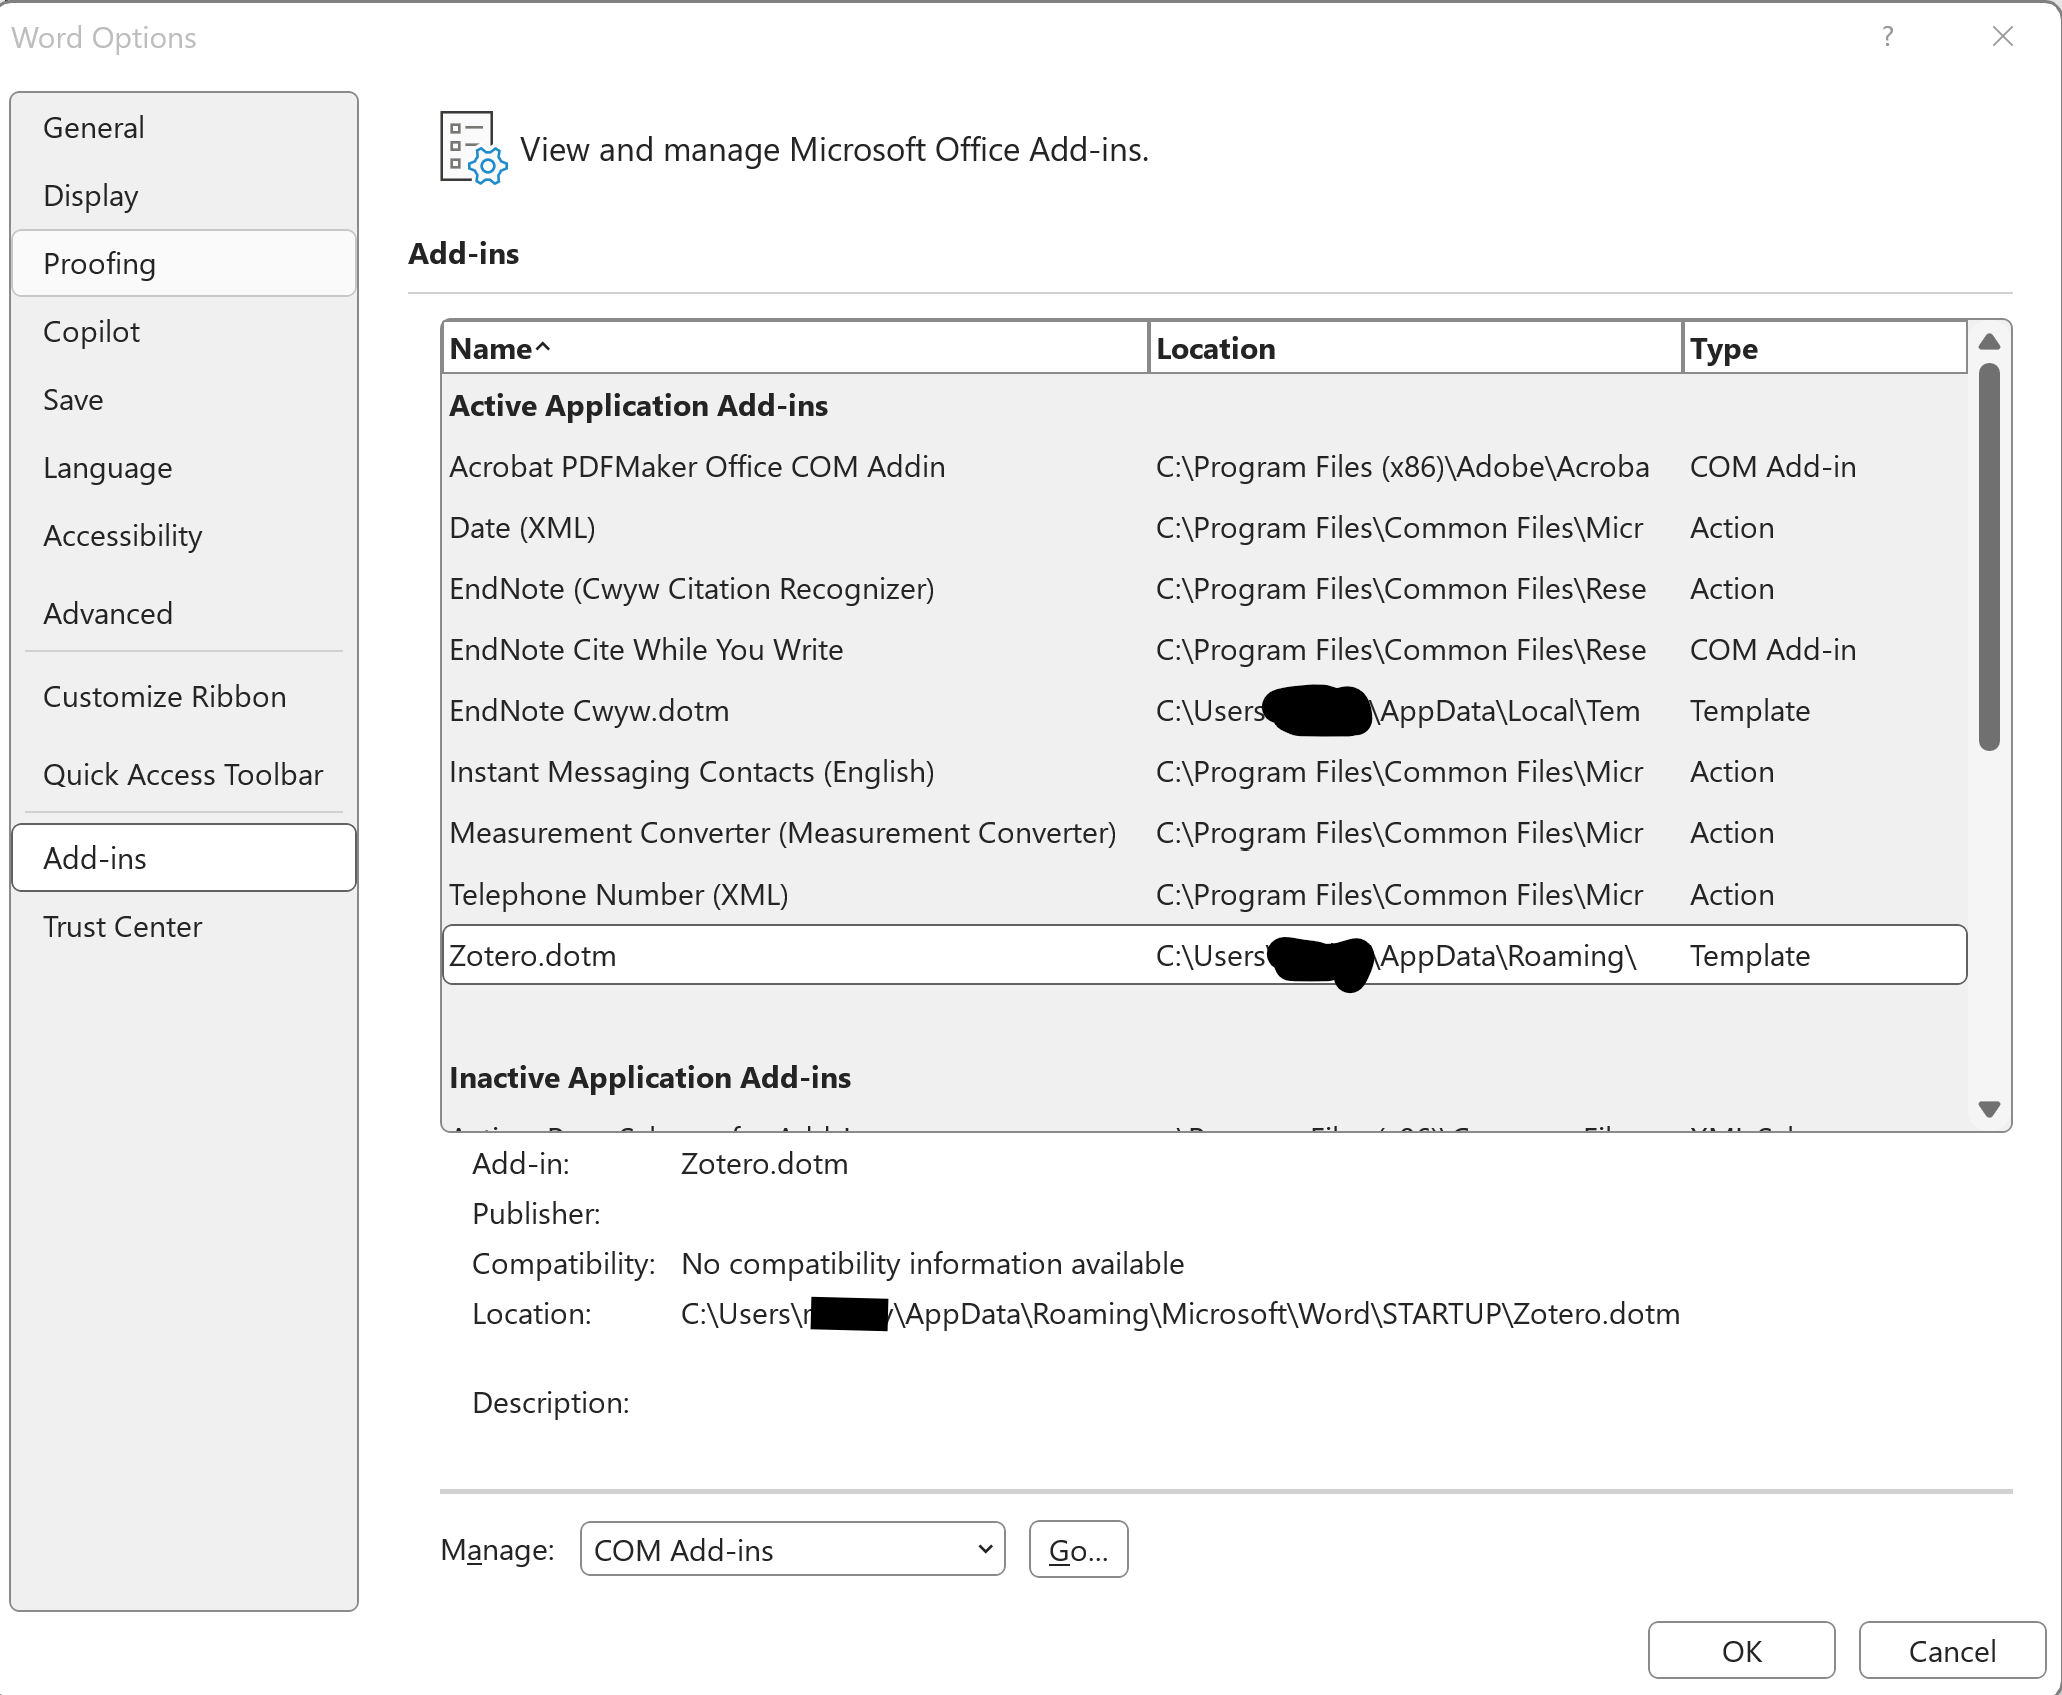2062x1695 pixels.
Task: Click the Cancel button
Action: point(1951,1650)
